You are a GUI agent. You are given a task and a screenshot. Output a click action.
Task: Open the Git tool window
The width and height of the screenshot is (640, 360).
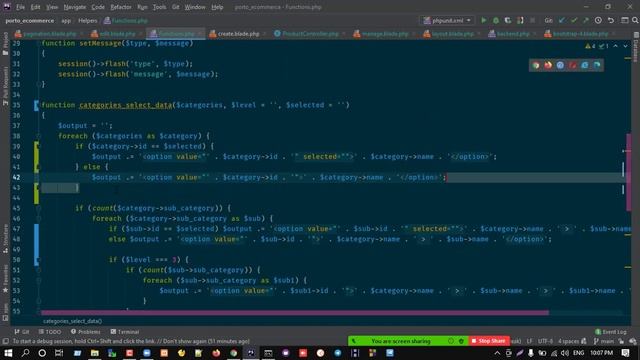click(22, 332)
